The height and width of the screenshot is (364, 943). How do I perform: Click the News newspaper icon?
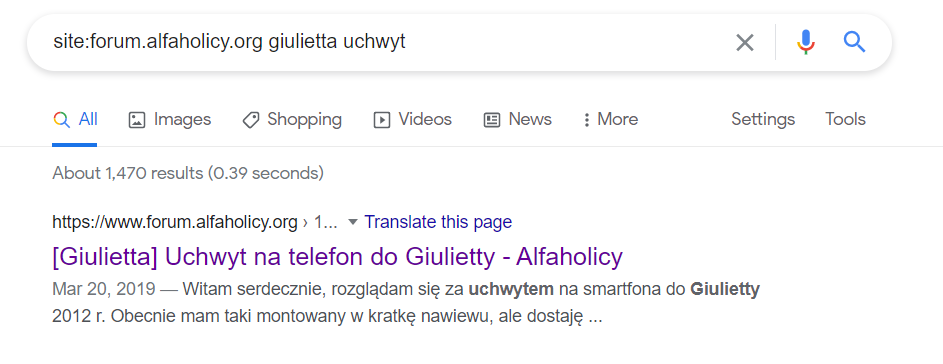tap(492, 120)
